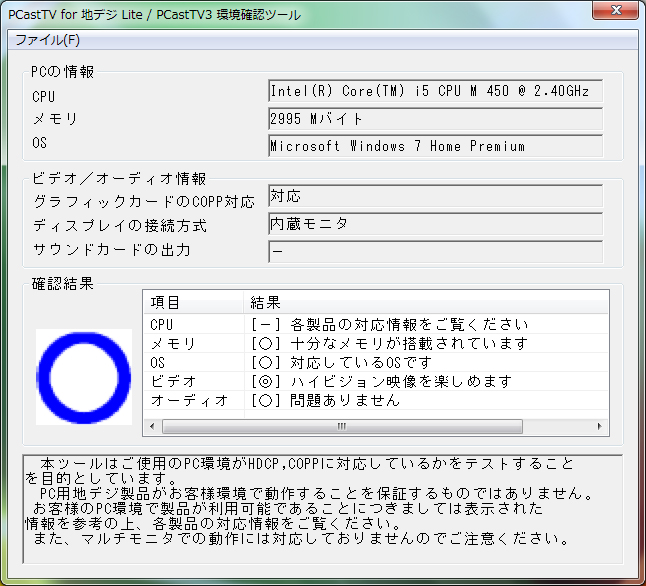The height and width of the screenshot is (586, 646).
Task: Click the description text box about HDCP, COPP
Action: pyautogui.click(x=323, y=509)
